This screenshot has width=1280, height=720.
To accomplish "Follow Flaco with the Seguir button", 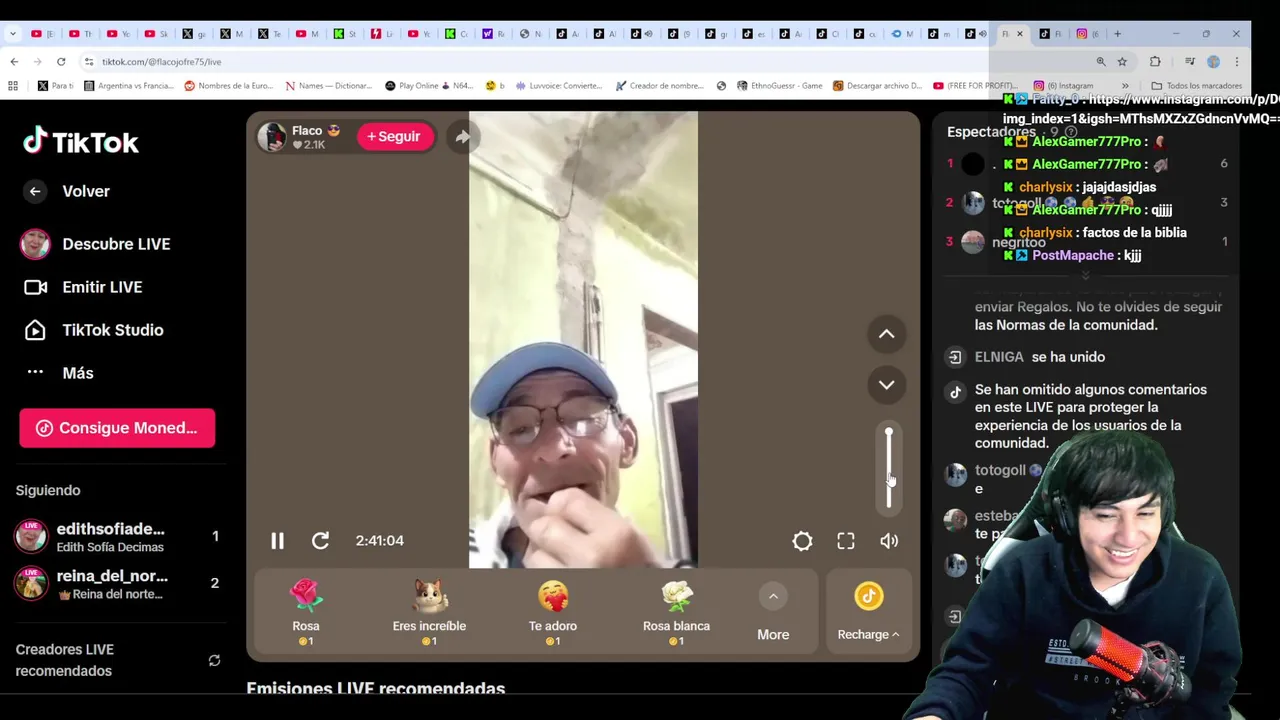I will pos(394,136).
